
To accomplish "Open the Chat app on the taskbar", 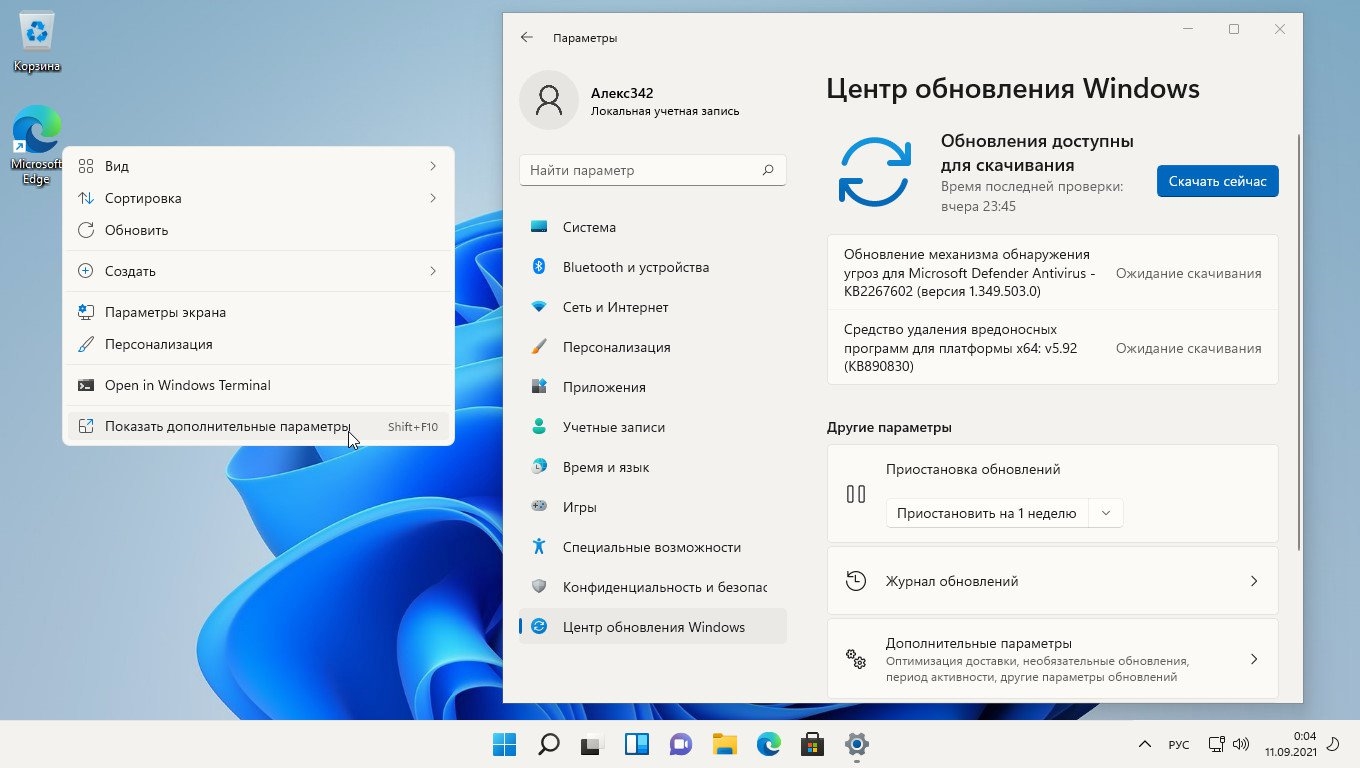I will click(x=681, y=744).
